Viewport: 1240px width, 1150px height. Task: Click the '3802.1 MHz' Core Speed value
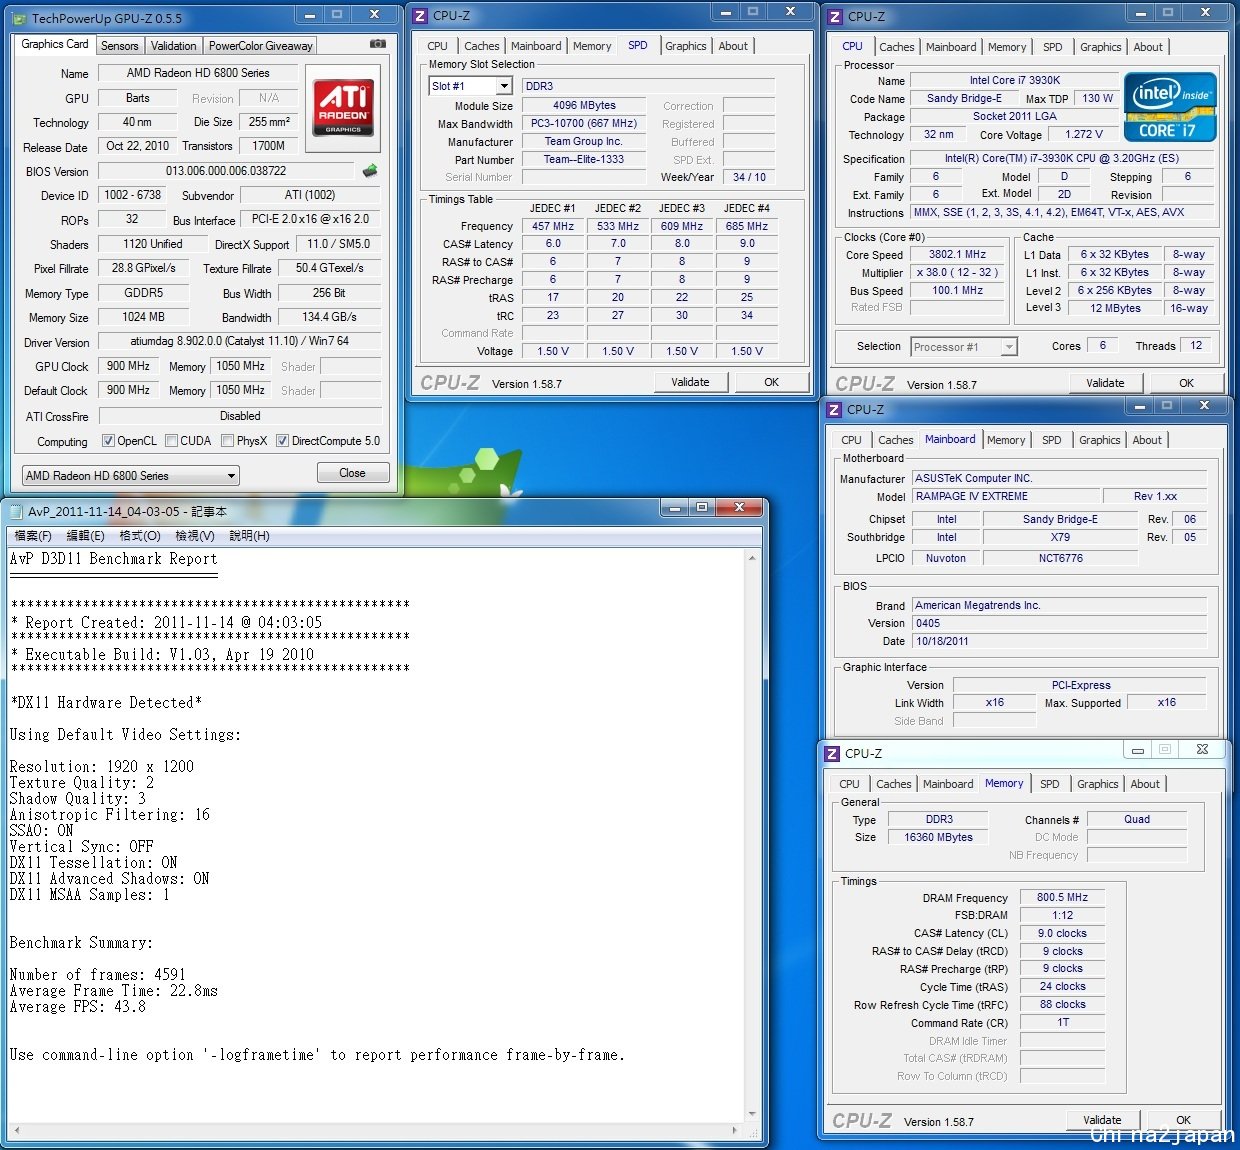click(x=957, y=254)
